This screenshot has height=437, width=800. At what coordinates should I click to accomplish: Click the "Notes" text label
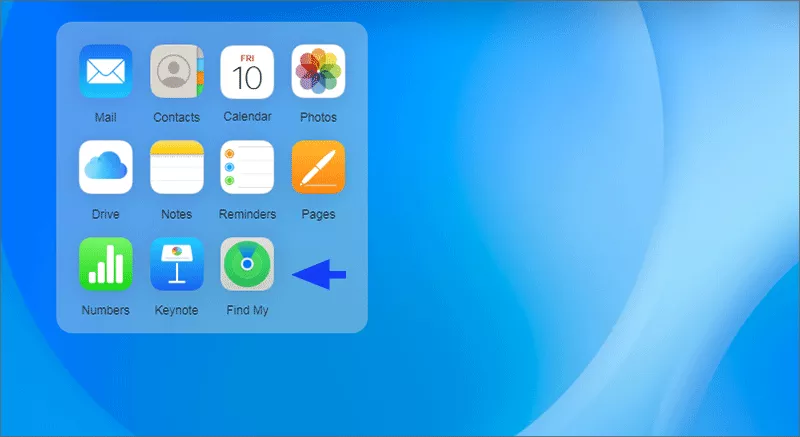pyautogui.click(x=177, y=214)
